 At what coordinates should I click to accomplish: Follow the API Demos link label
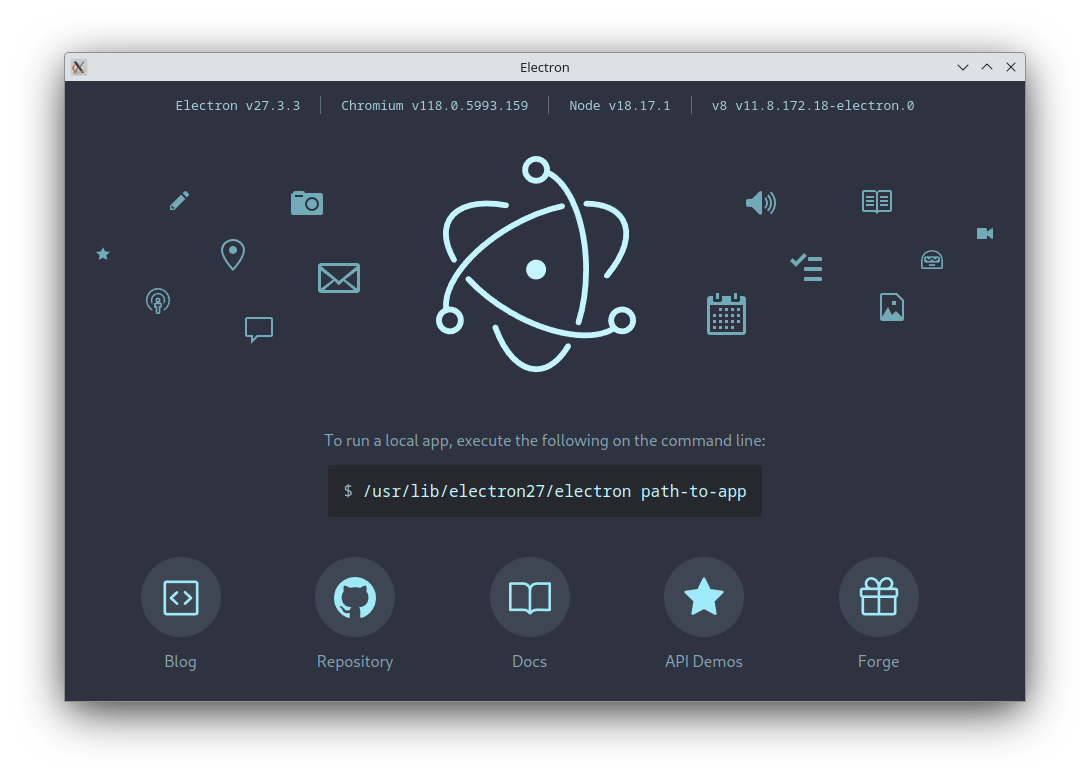704,661
